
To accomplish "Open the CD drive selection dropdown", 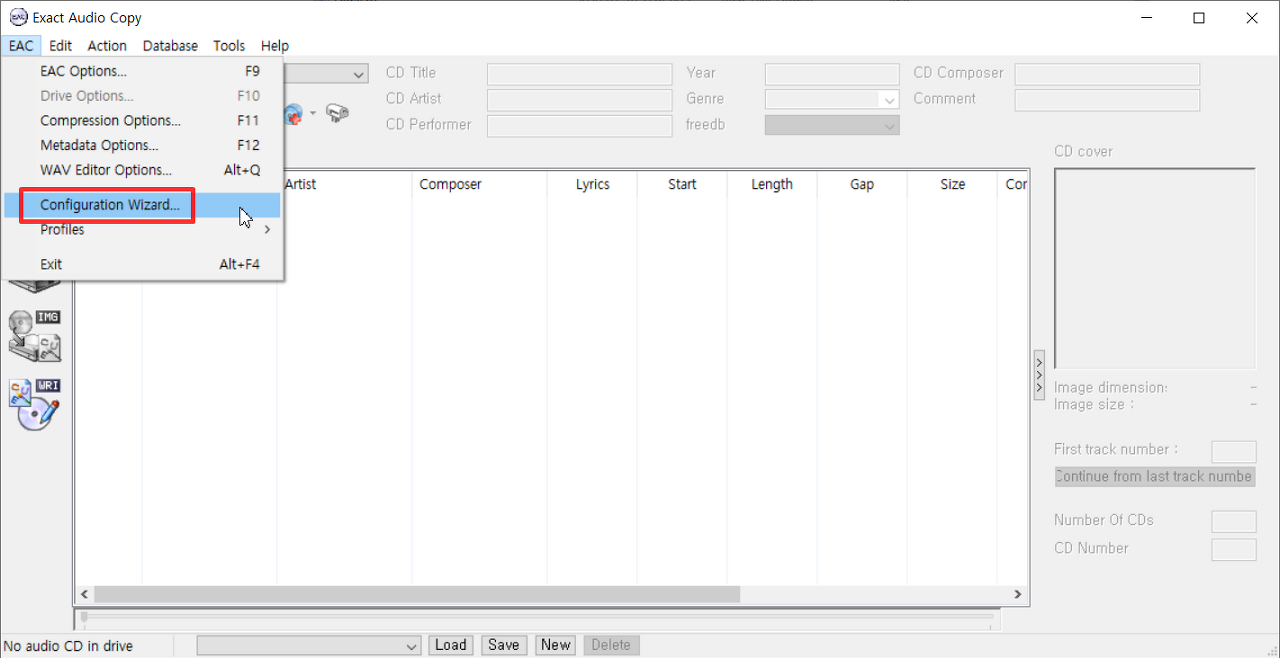I will [359, 74].
